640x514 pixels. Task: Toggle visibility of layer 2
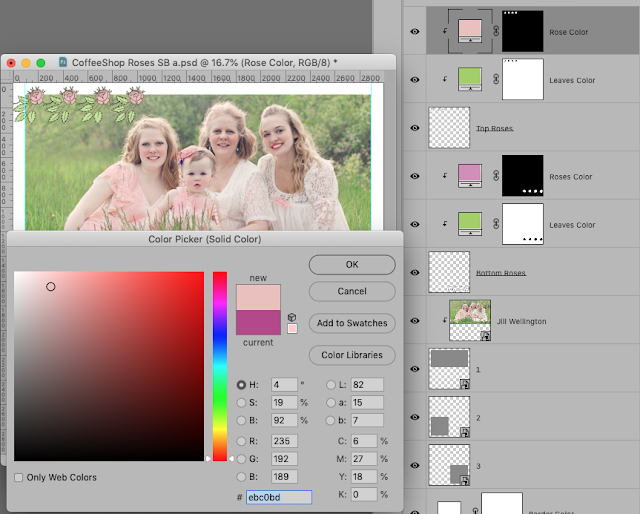[x=415, y=417]
